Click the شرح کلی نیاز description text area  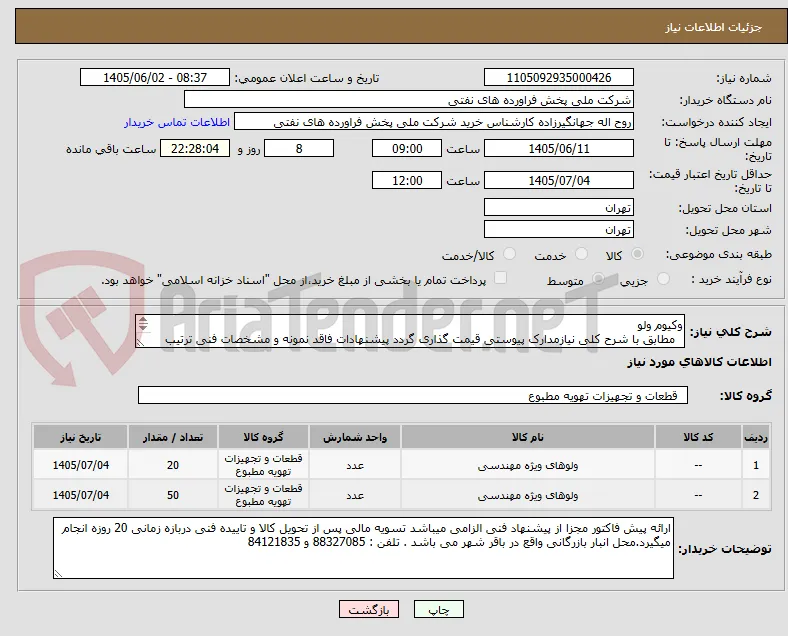[410, 332]
